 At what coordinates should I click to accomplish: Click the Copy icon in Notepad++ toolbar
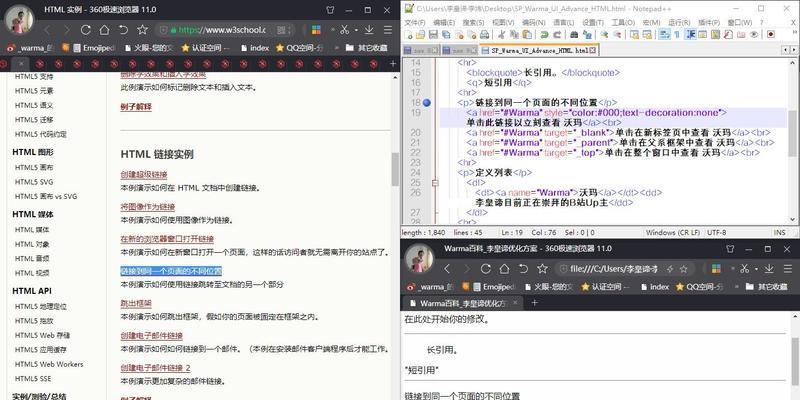tap(514, 35)
